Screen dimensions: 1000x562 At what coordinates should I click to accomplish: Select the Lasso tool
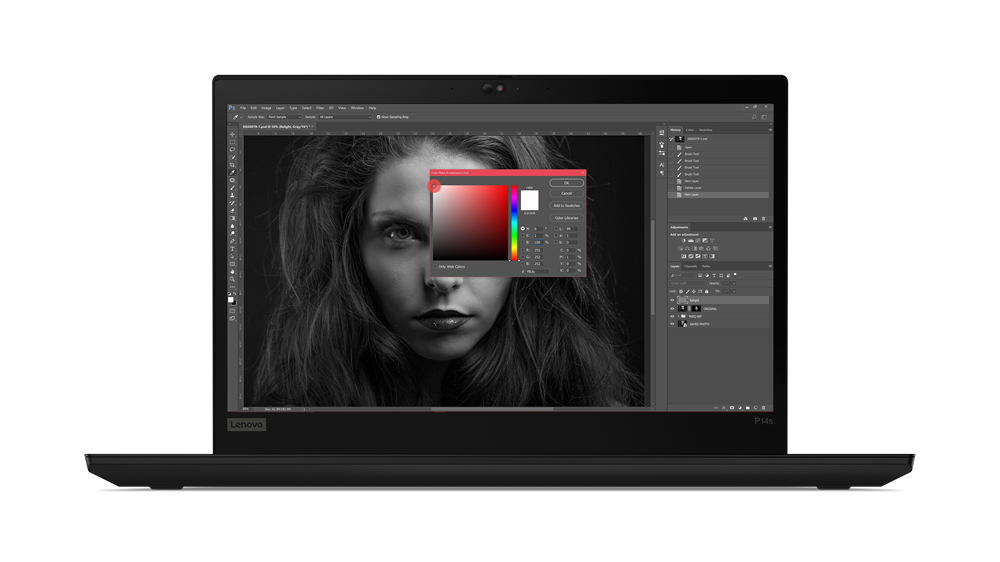coord(233,150)
